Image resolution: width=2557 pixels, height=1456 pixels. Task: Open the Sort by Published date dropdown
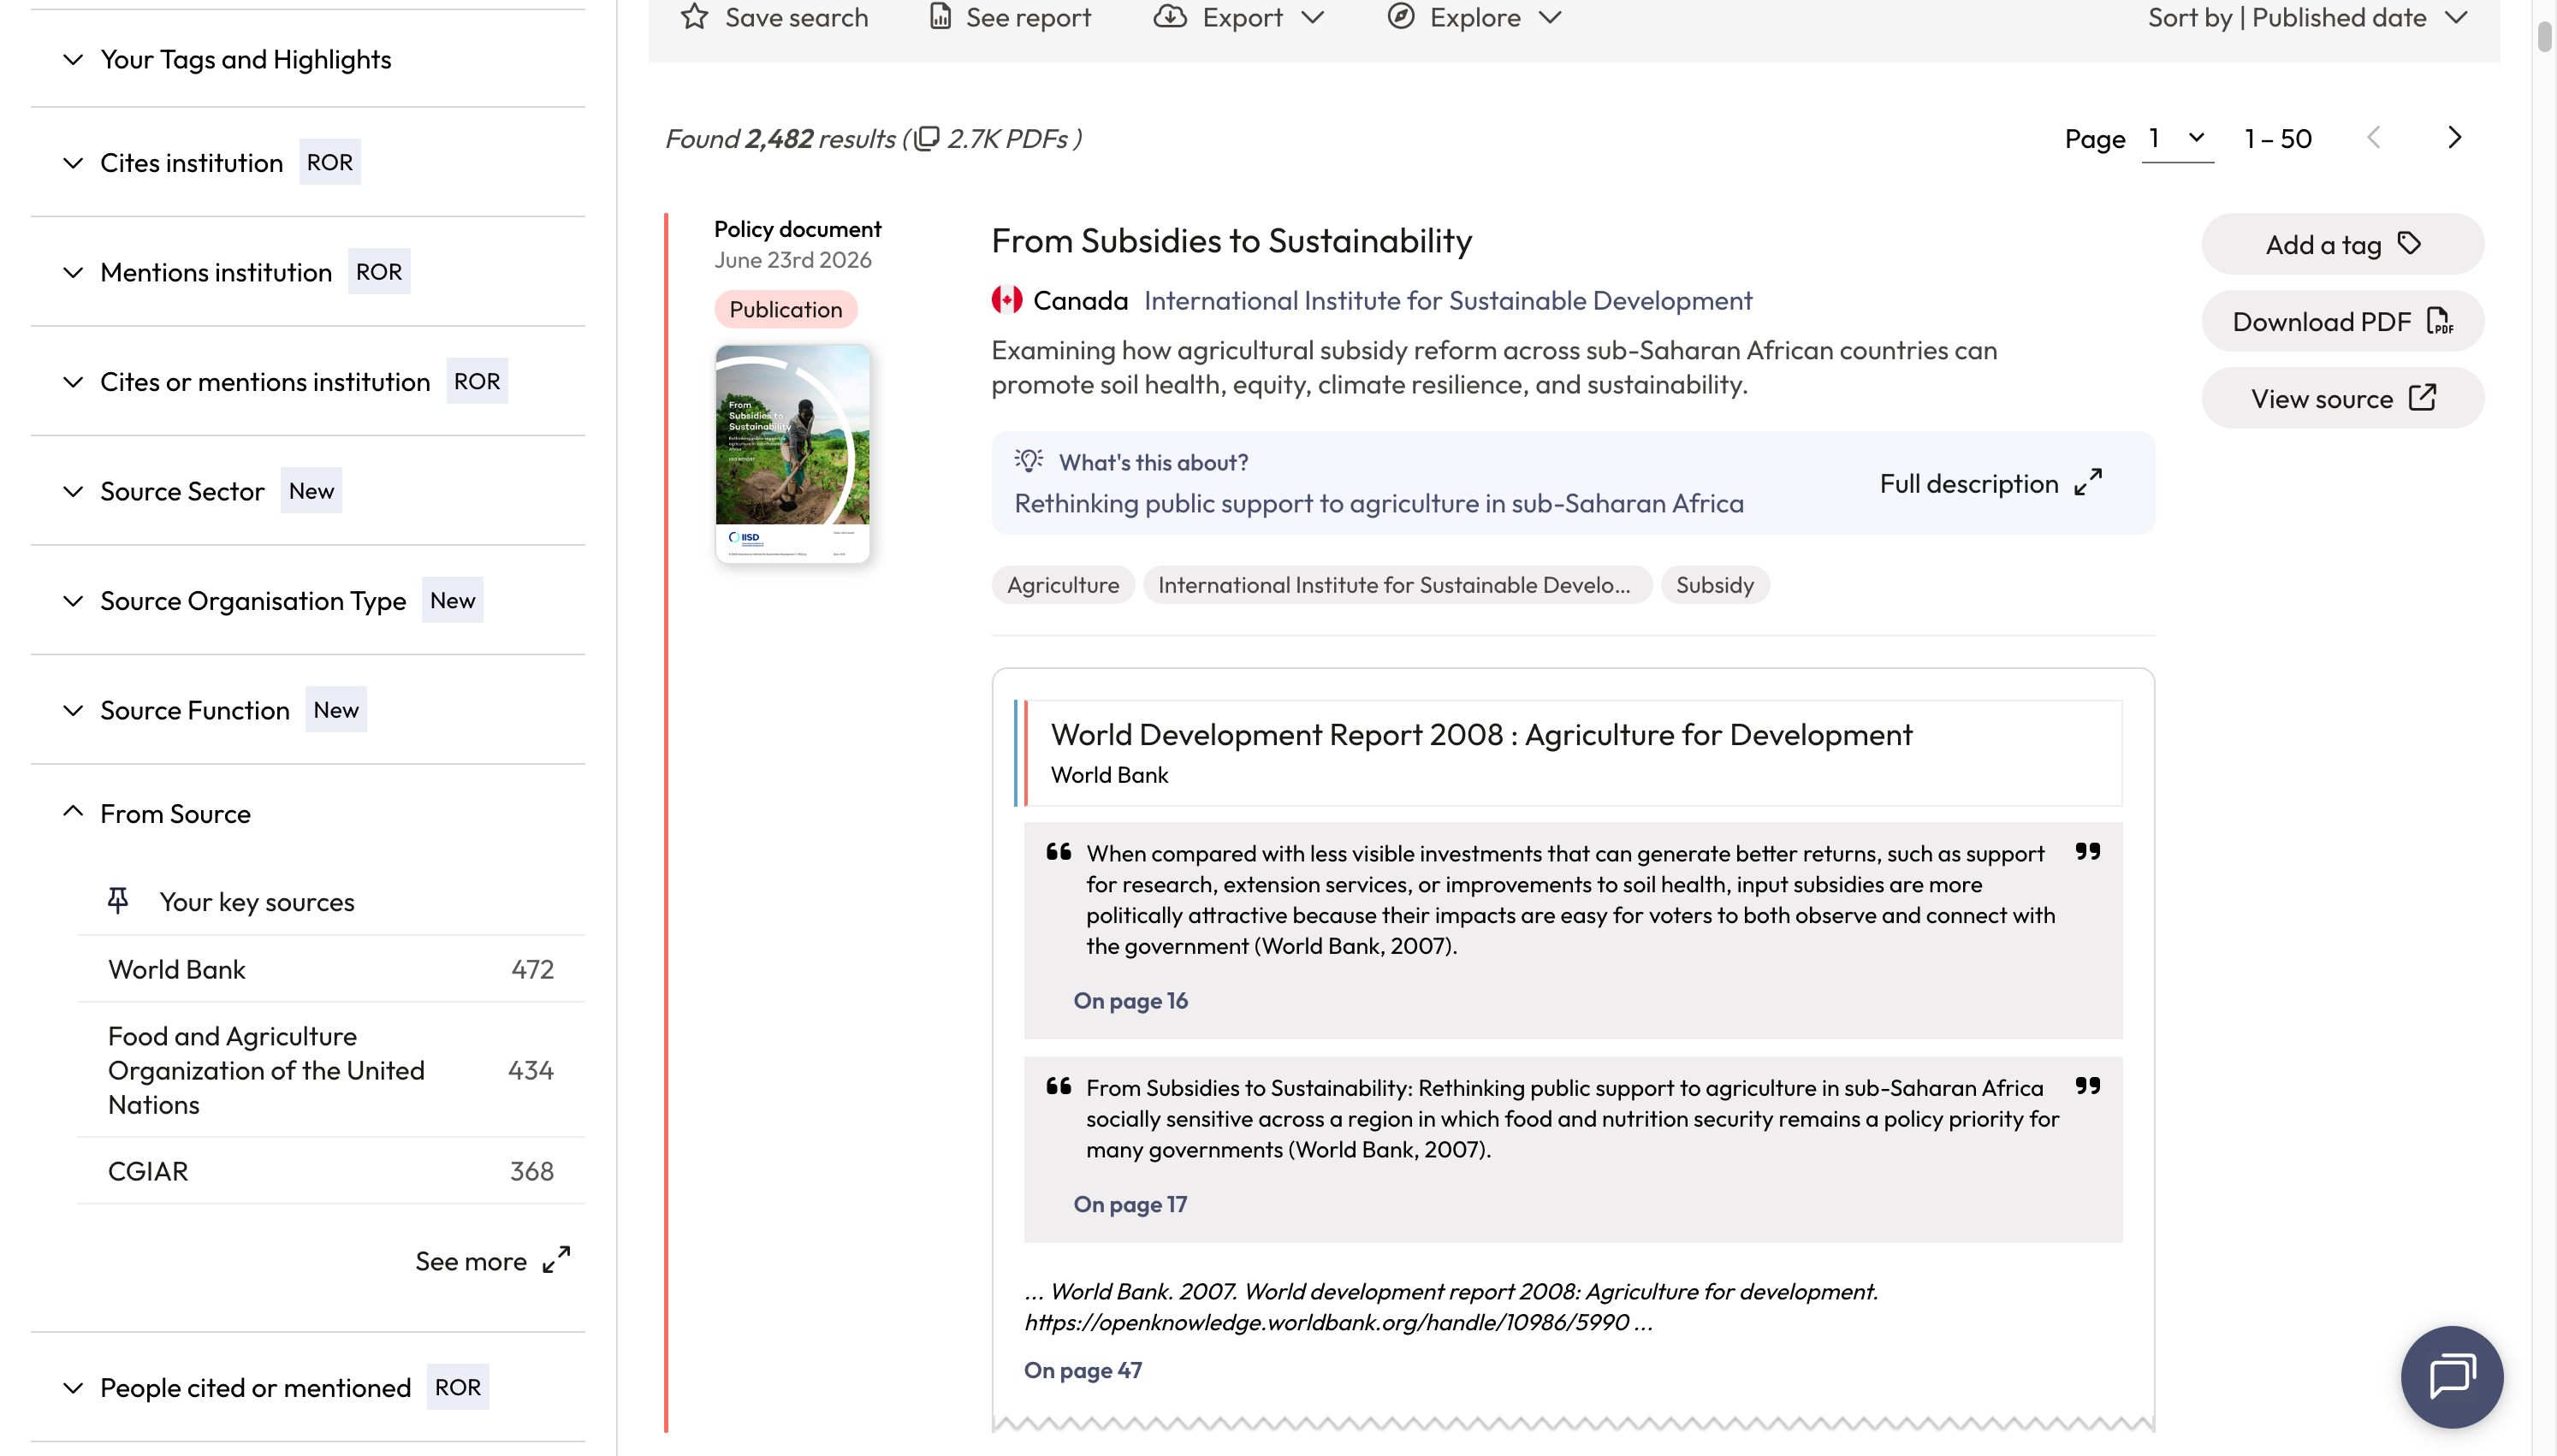click(2308, 17)
